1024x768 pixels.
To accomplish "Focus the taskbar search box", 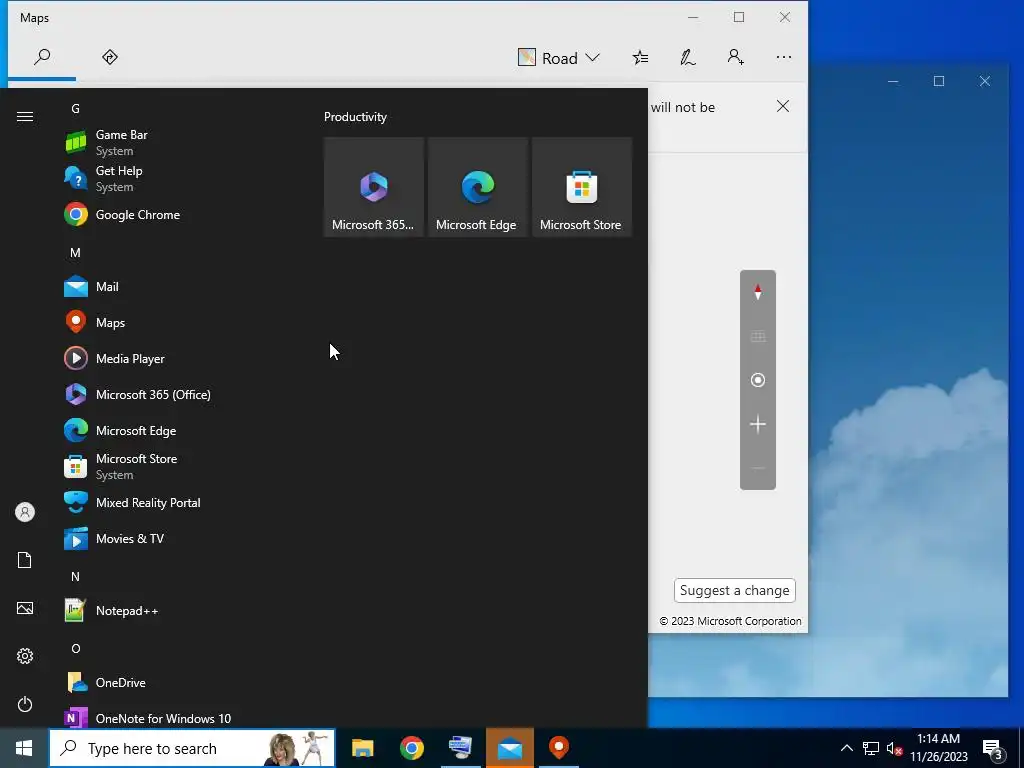I will (x=192, y=748).
